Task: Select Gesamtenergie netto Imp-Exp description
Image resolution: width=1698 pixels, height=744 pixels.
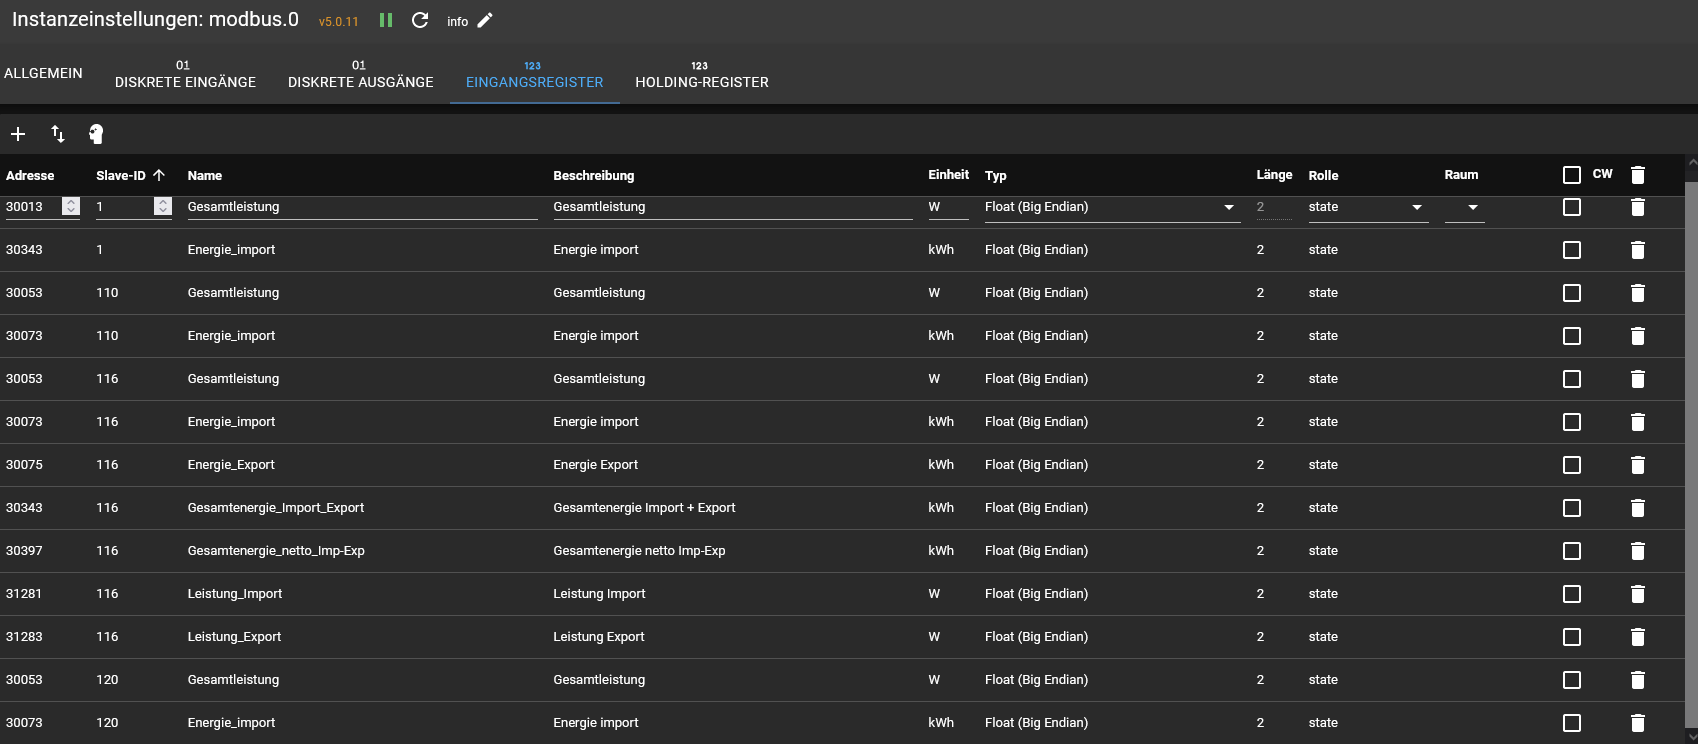Action: (x=639, y=551)
